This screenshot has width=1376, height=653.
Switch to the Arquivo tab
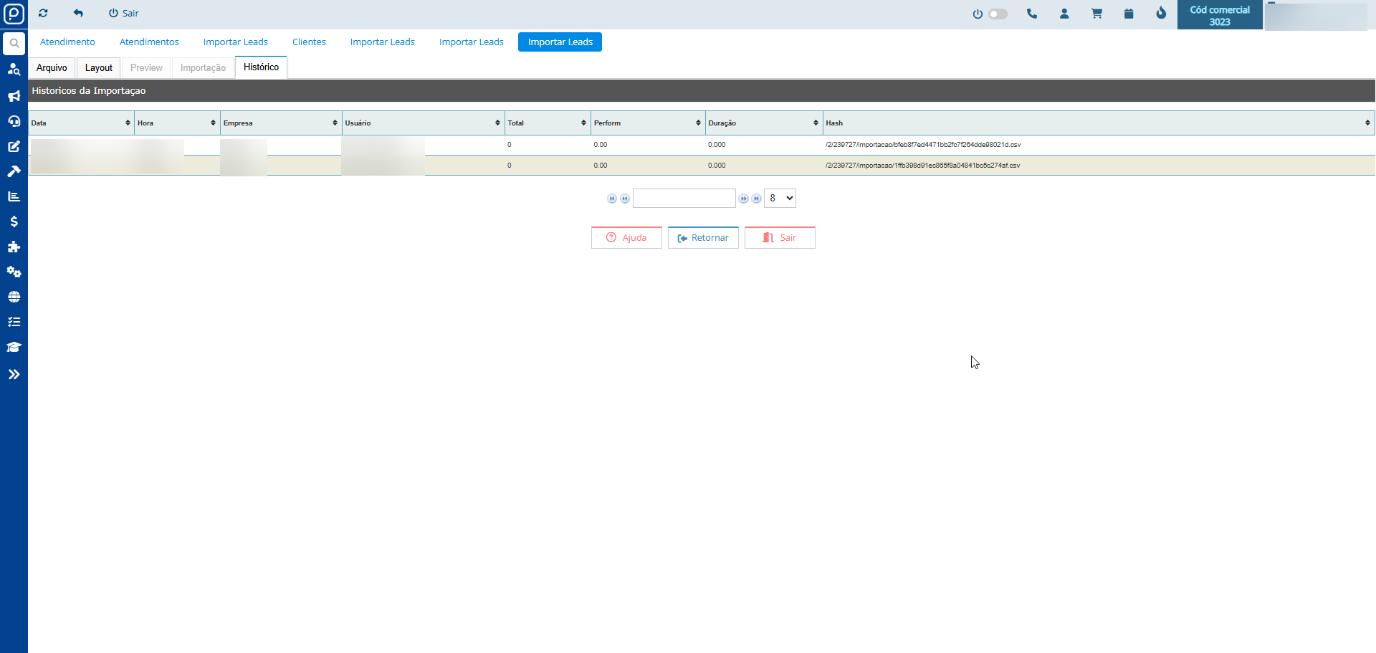point(52,67)
